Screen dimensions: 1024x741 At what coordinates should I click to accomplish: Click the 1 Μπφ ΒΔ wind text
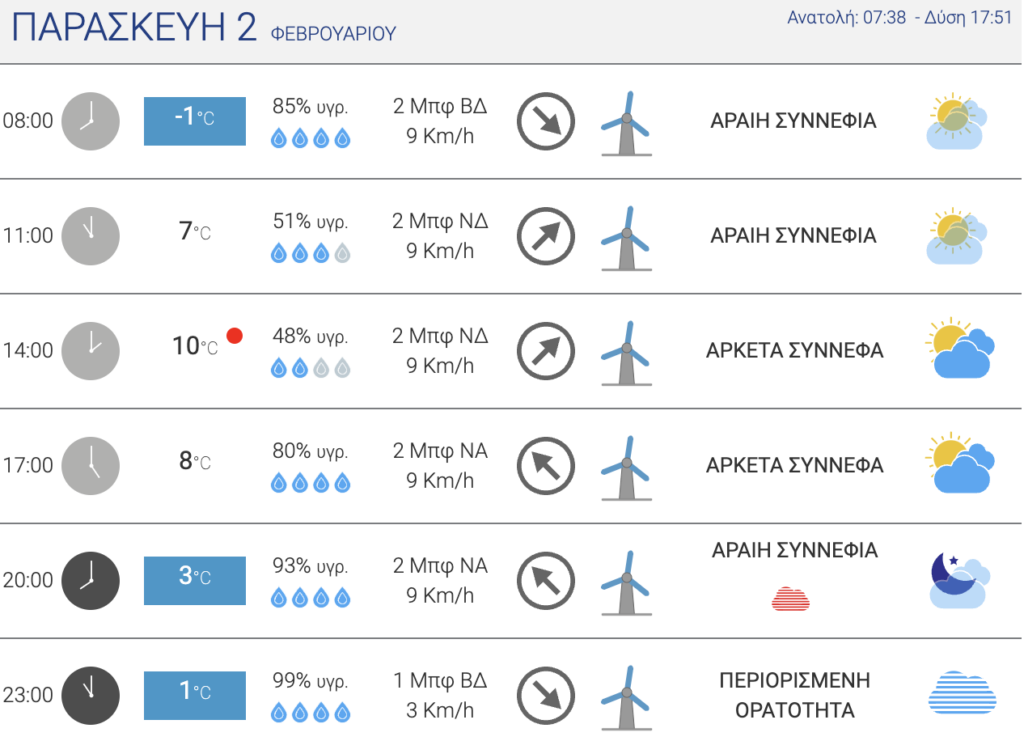[440, 680]
